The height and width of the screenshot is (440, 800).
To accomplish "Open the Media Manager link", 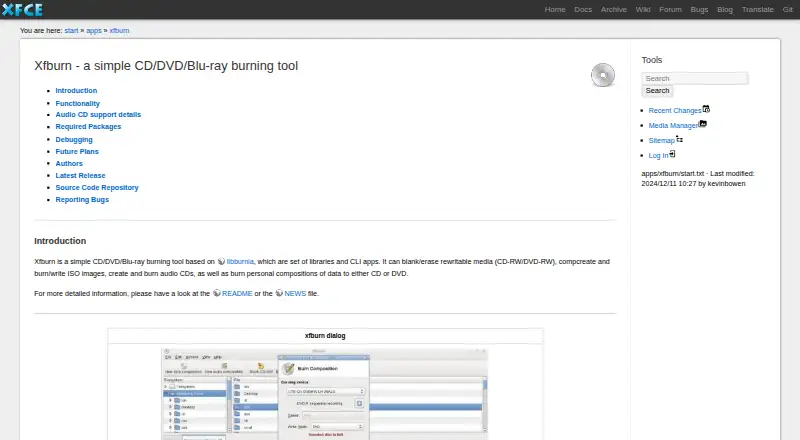I will tap(673, 126).
